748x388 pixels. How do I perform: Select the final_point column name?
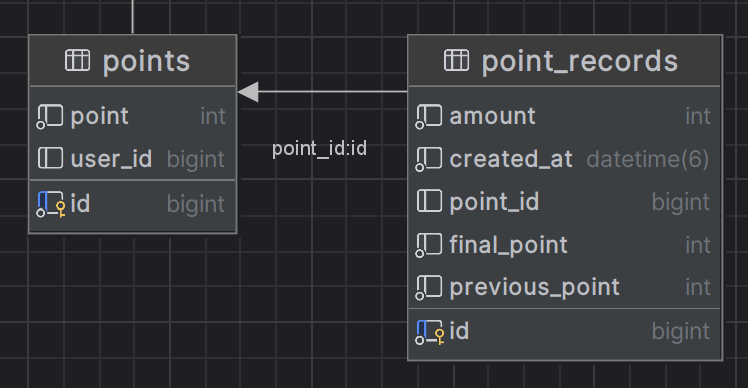tap(509, 245)
